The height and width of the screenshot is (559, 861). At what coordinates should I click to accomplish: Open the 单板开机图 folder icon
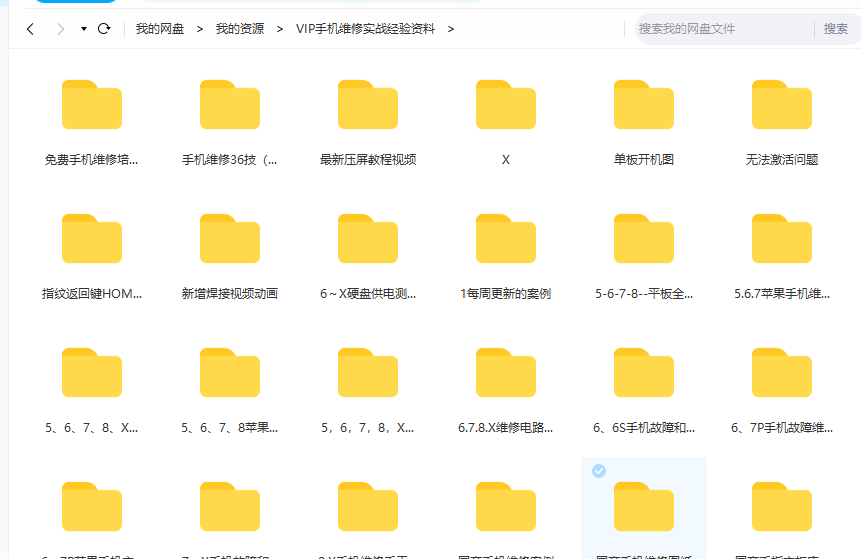click(x=644, y=104)
